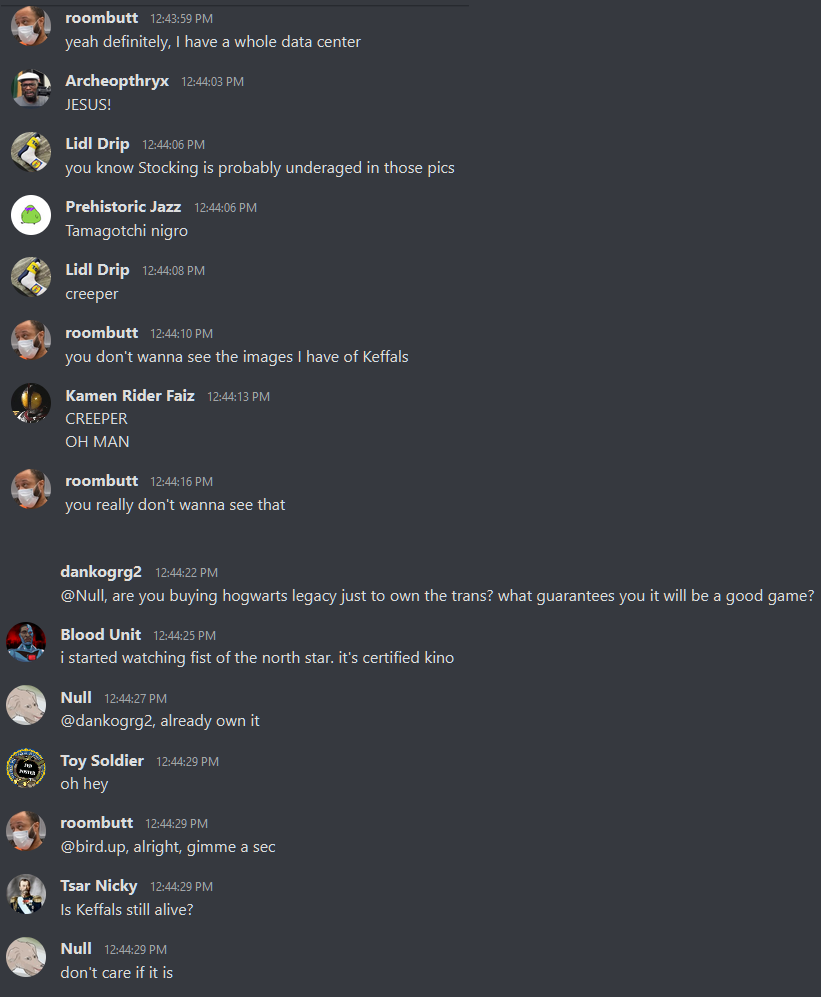
Task: Open Tsar Nicky's portrait avatar
Action: point(26,893)
